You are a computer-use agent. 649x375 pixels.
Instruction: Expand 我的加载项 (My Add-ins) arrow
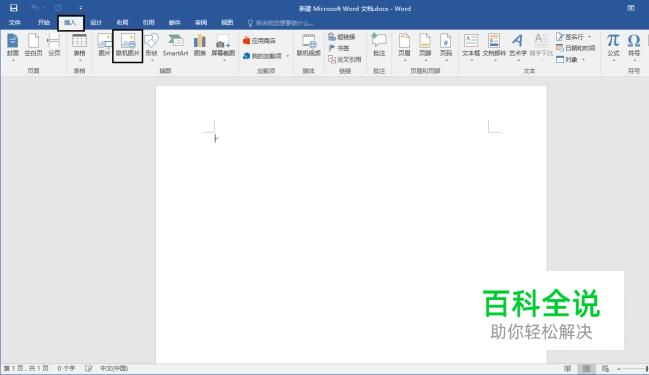288,55
